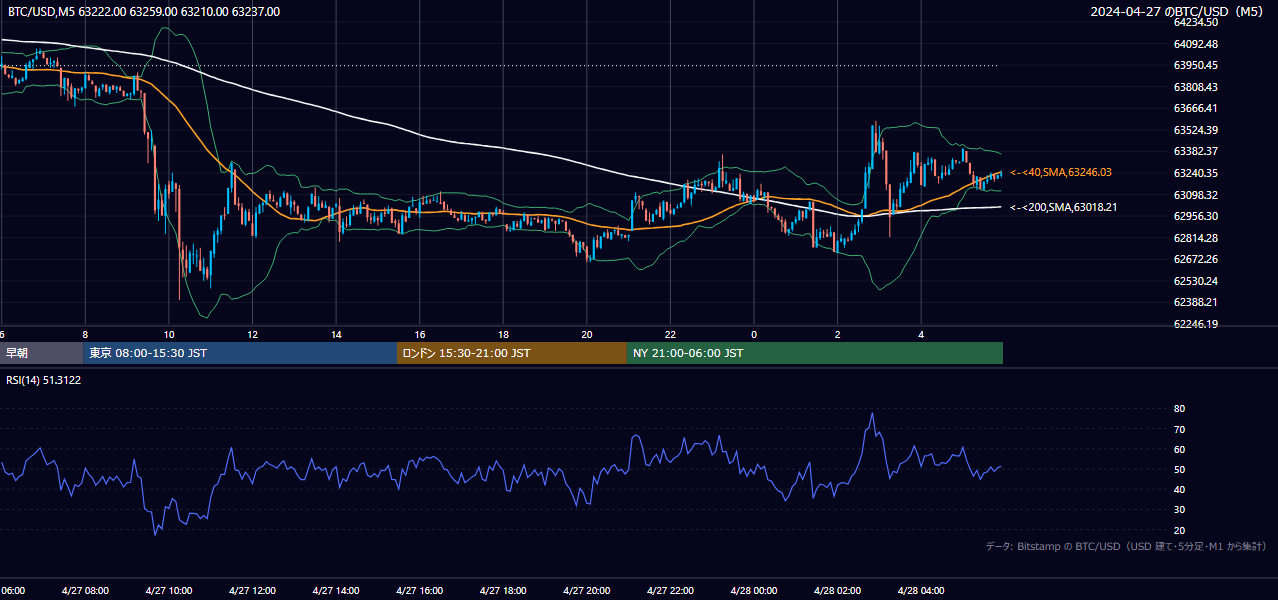Click hour tick 14 under price chart
The height and width of the screenshot is (600, 1278).
coord(336,334)
